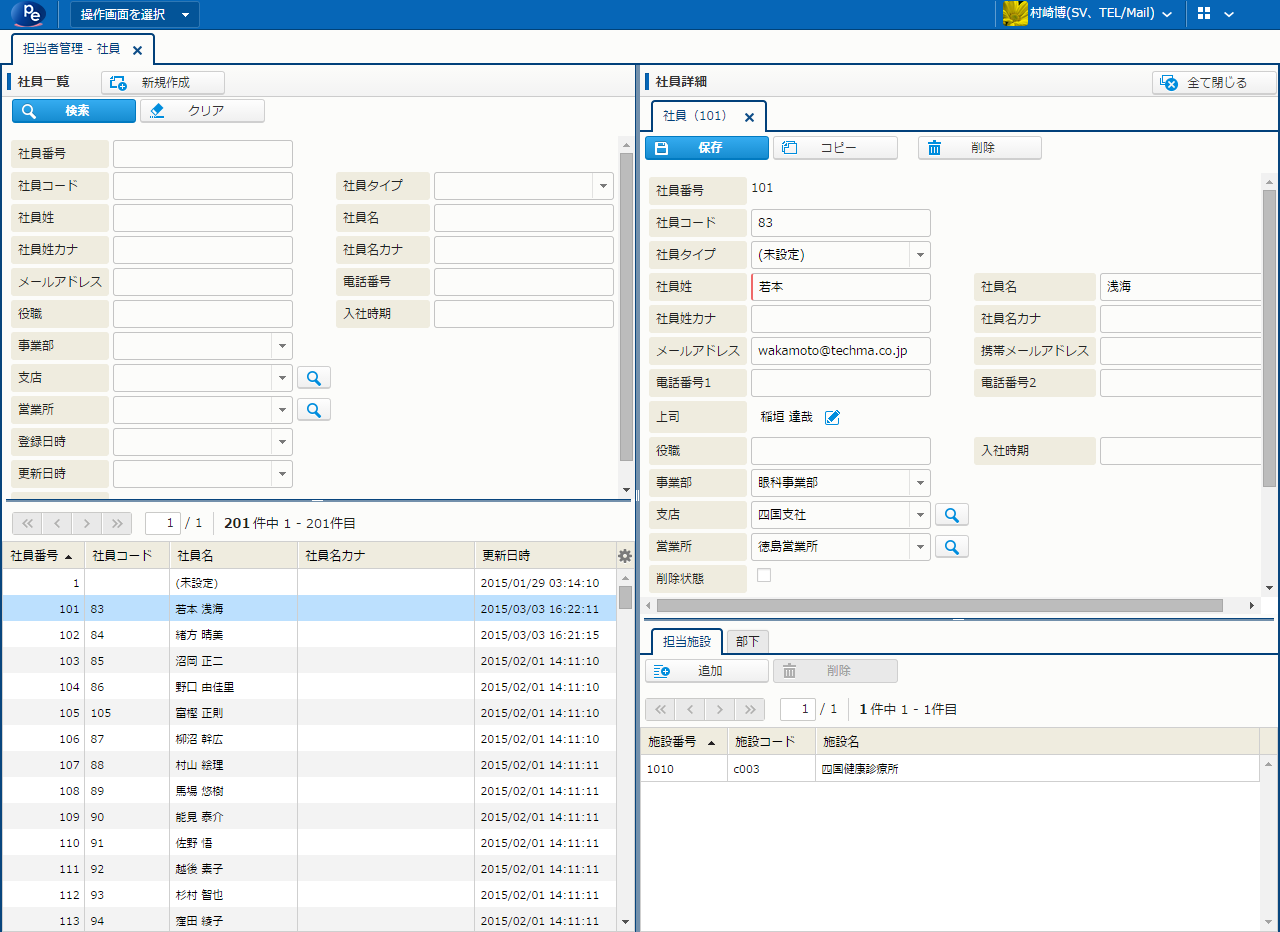Open the grid apps icon in top bar

(1204, 14)
